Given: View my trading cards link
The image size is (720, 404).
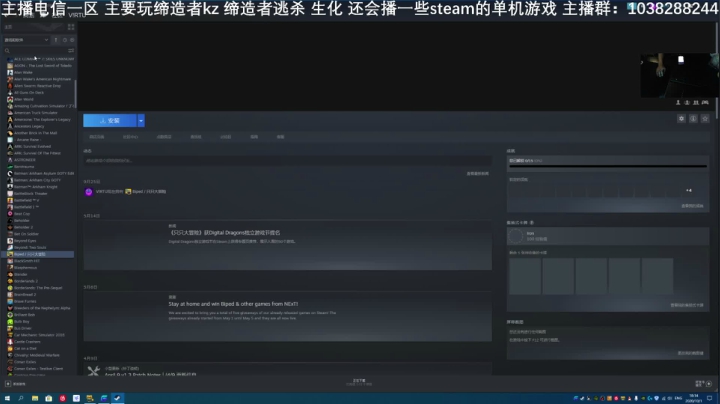Looking at the screenshot, I should [x=687, y=305].
